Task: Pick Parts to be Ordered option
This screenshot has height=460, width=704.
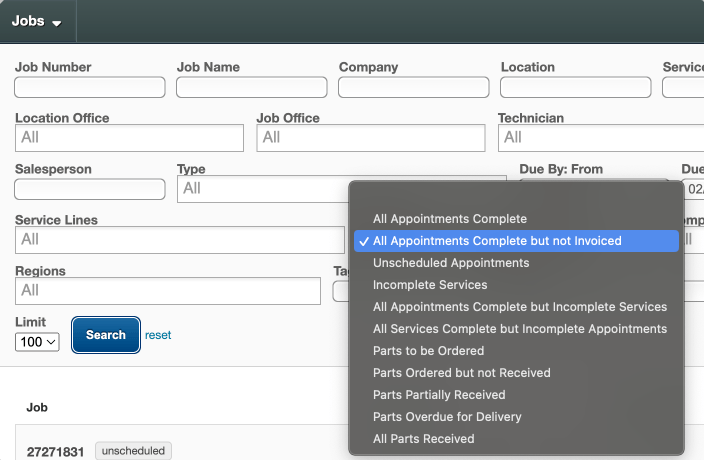Action: point(428,351)
